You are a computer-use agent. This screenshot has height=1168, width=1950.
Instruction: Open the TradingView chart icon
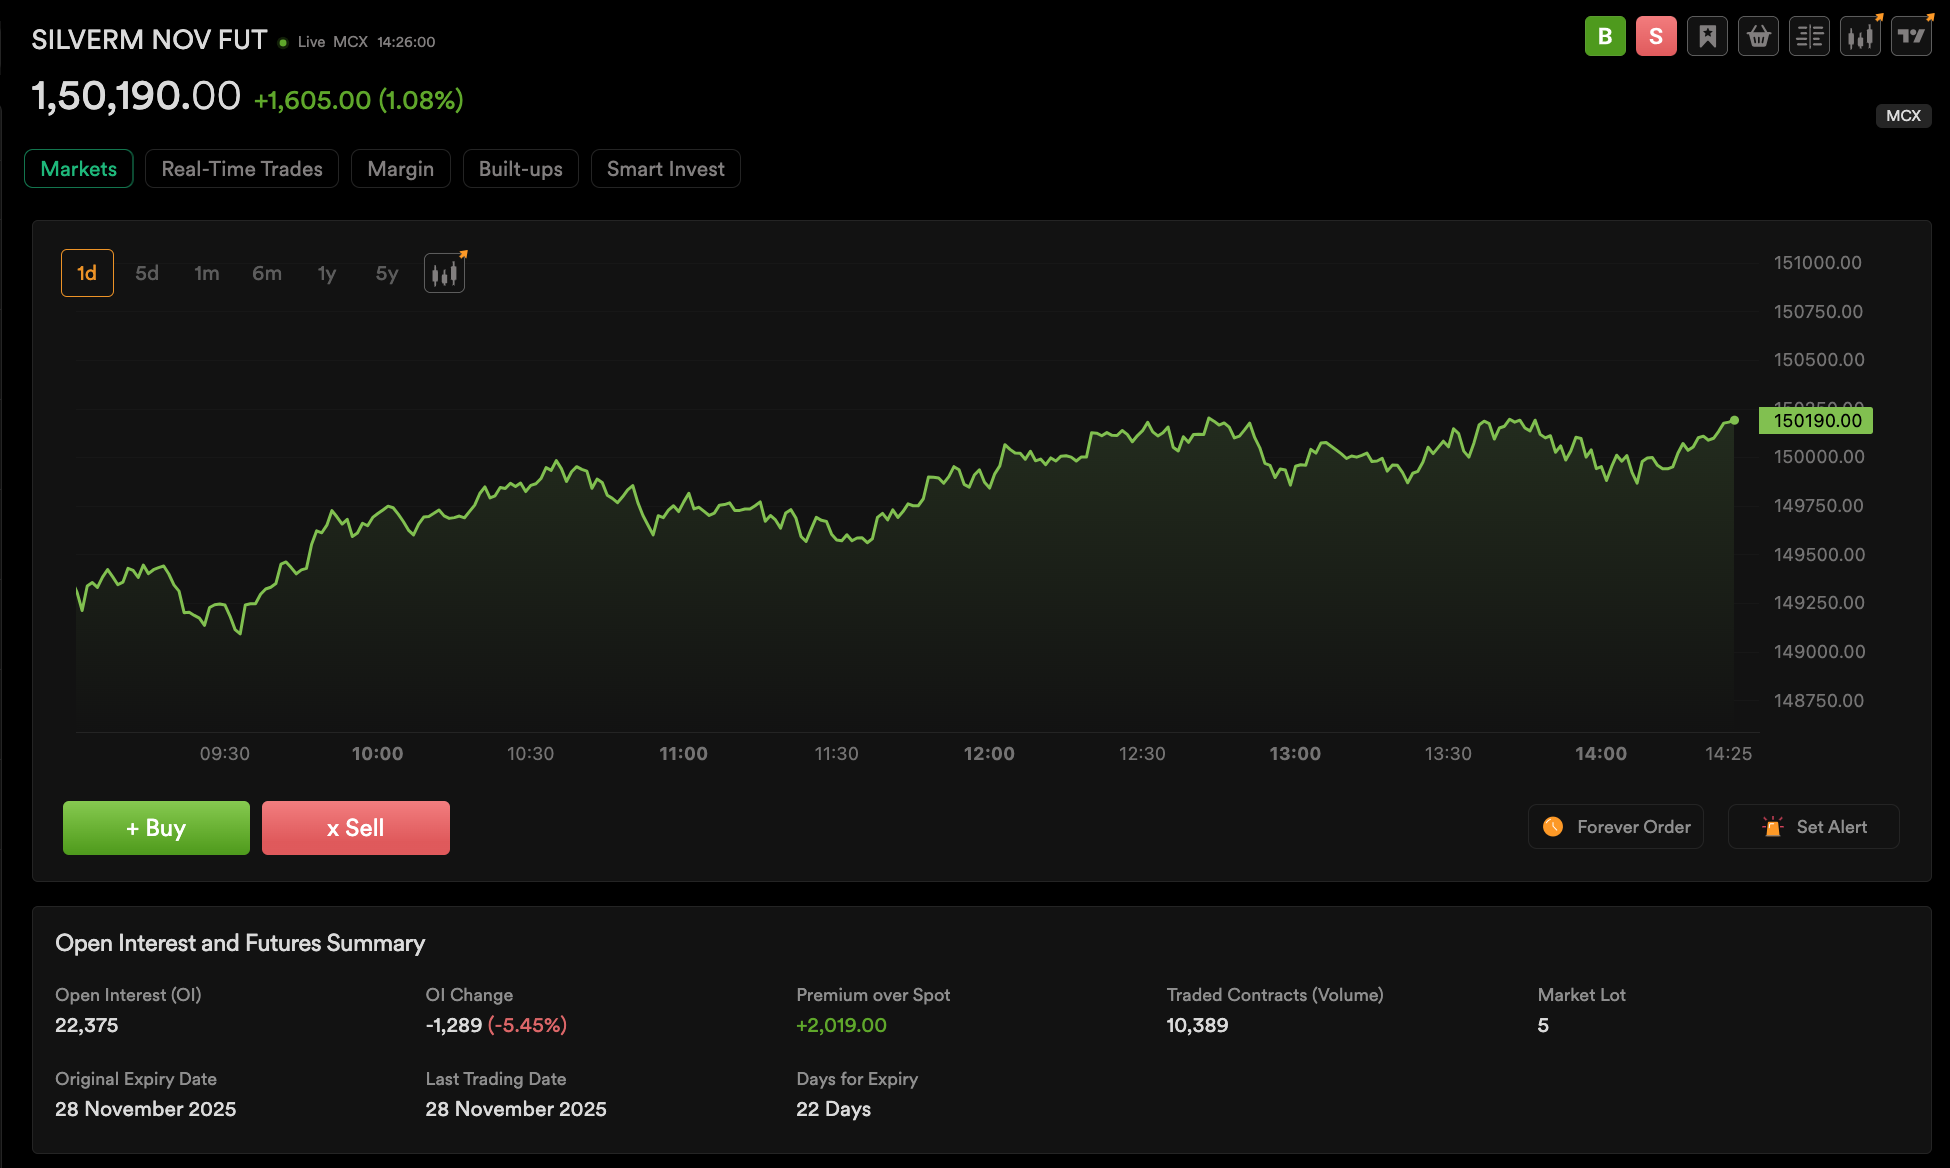[x=1911, y=37]
